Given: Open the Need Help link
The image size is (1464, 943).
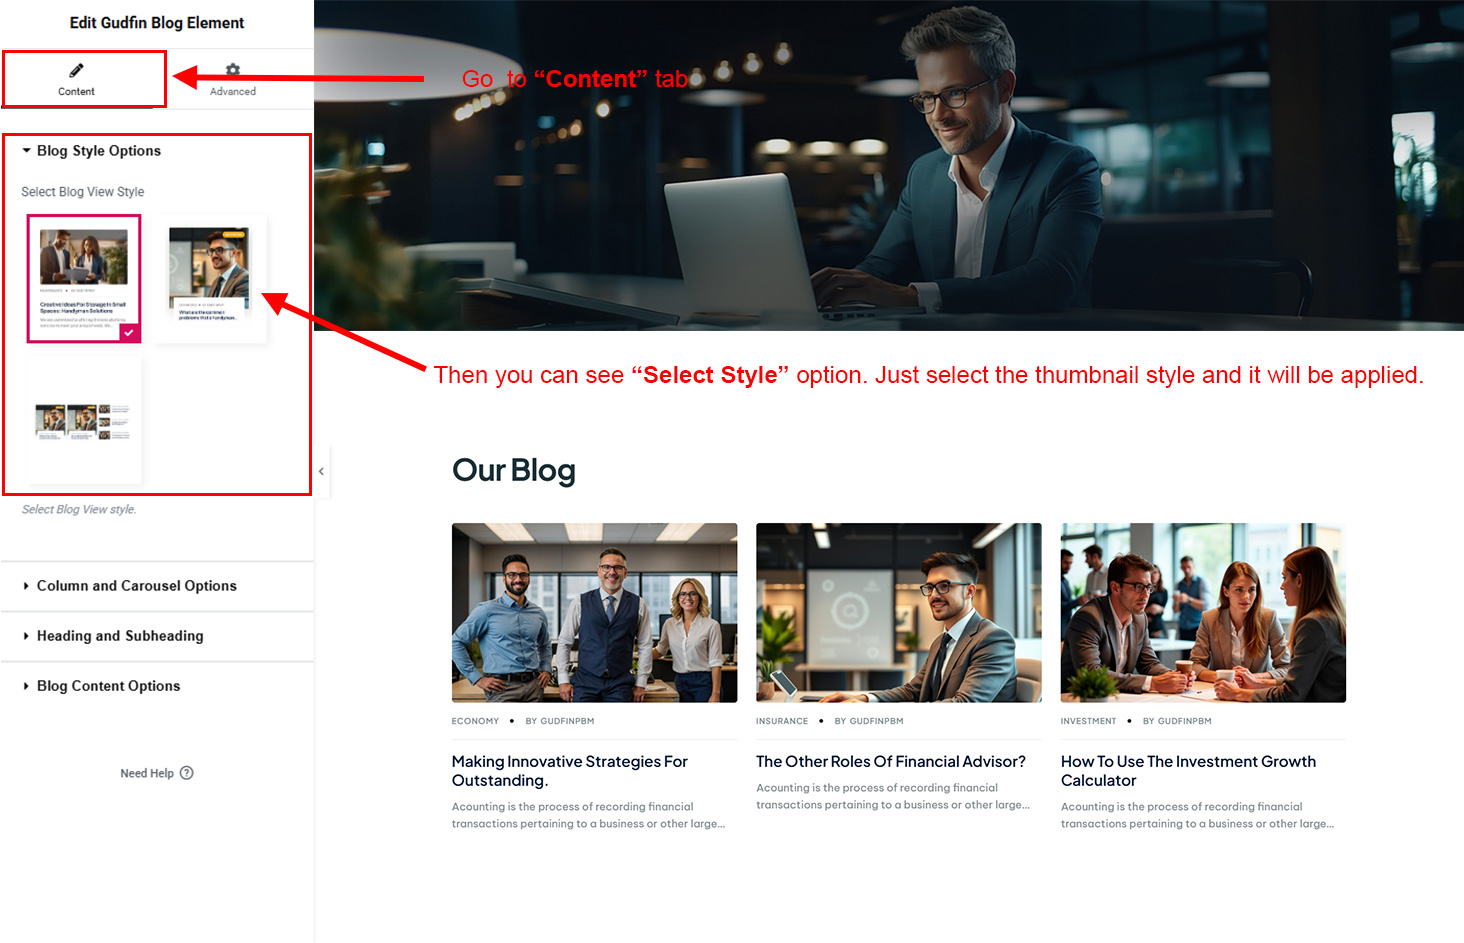Looking at the screenshot, I should 147,773.
